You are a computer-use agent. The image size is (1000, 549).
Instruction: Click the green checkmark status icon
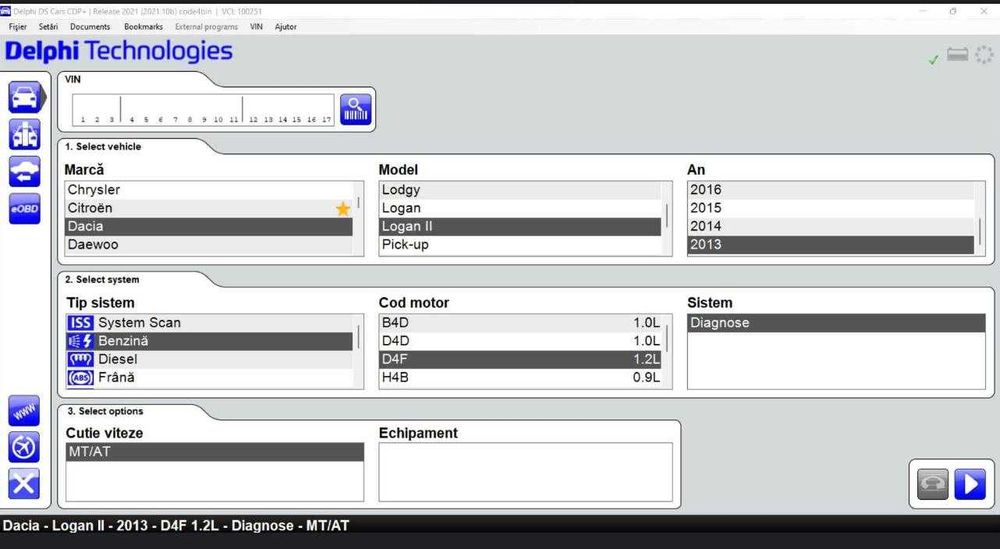(x=934, y=60)
